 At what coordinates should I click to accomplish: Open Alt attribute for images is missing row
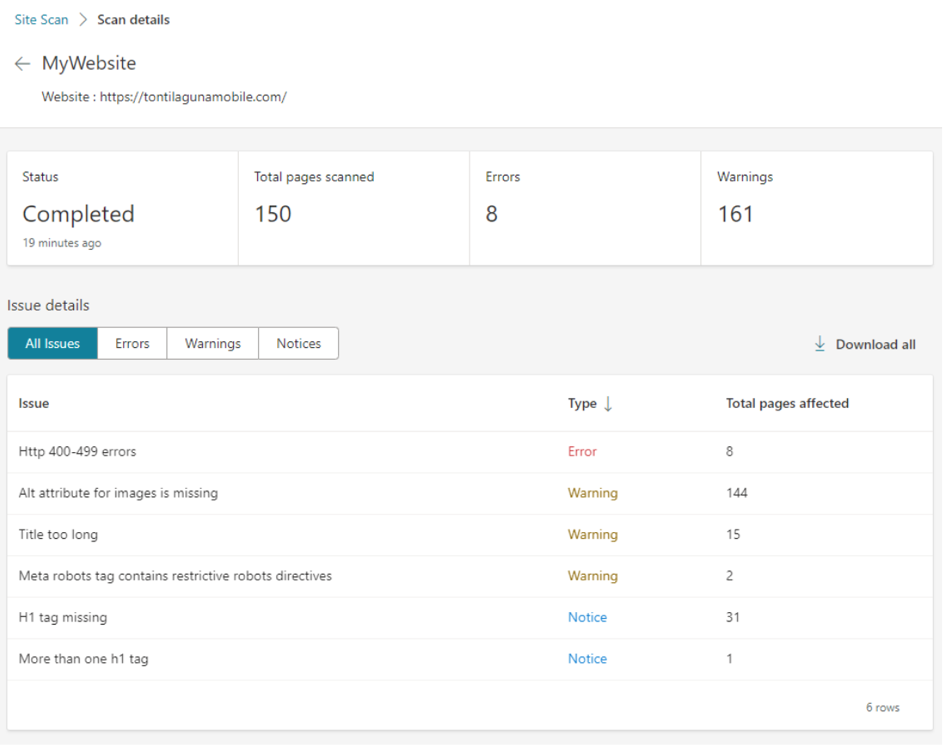(118, 493)
